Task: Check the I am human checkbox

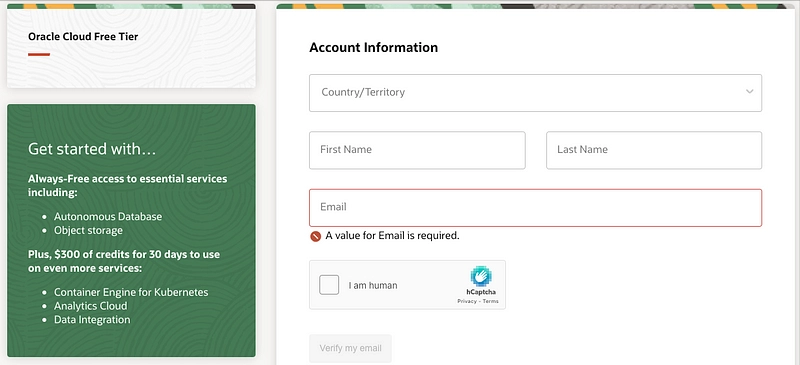Action: 329,285
